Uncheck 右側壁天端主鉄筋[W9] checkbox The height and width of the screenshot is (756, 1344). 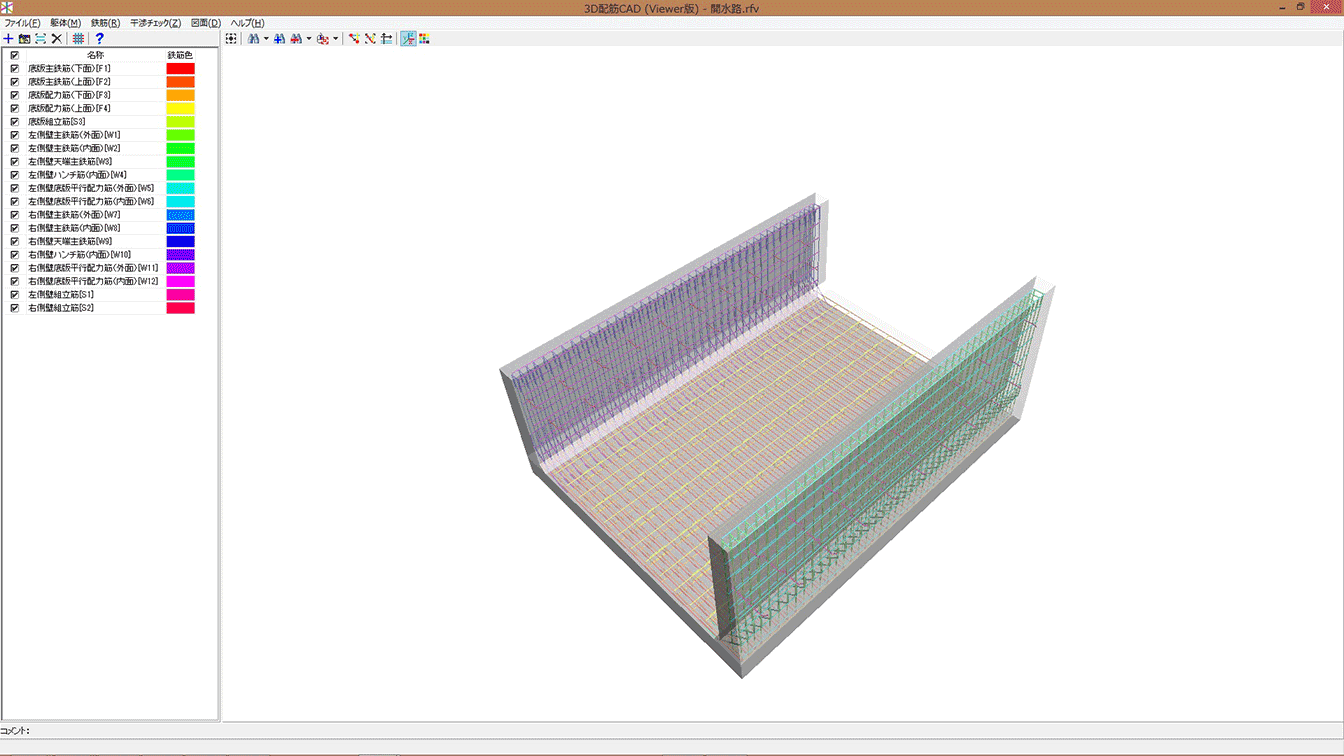tap(14, 242)
